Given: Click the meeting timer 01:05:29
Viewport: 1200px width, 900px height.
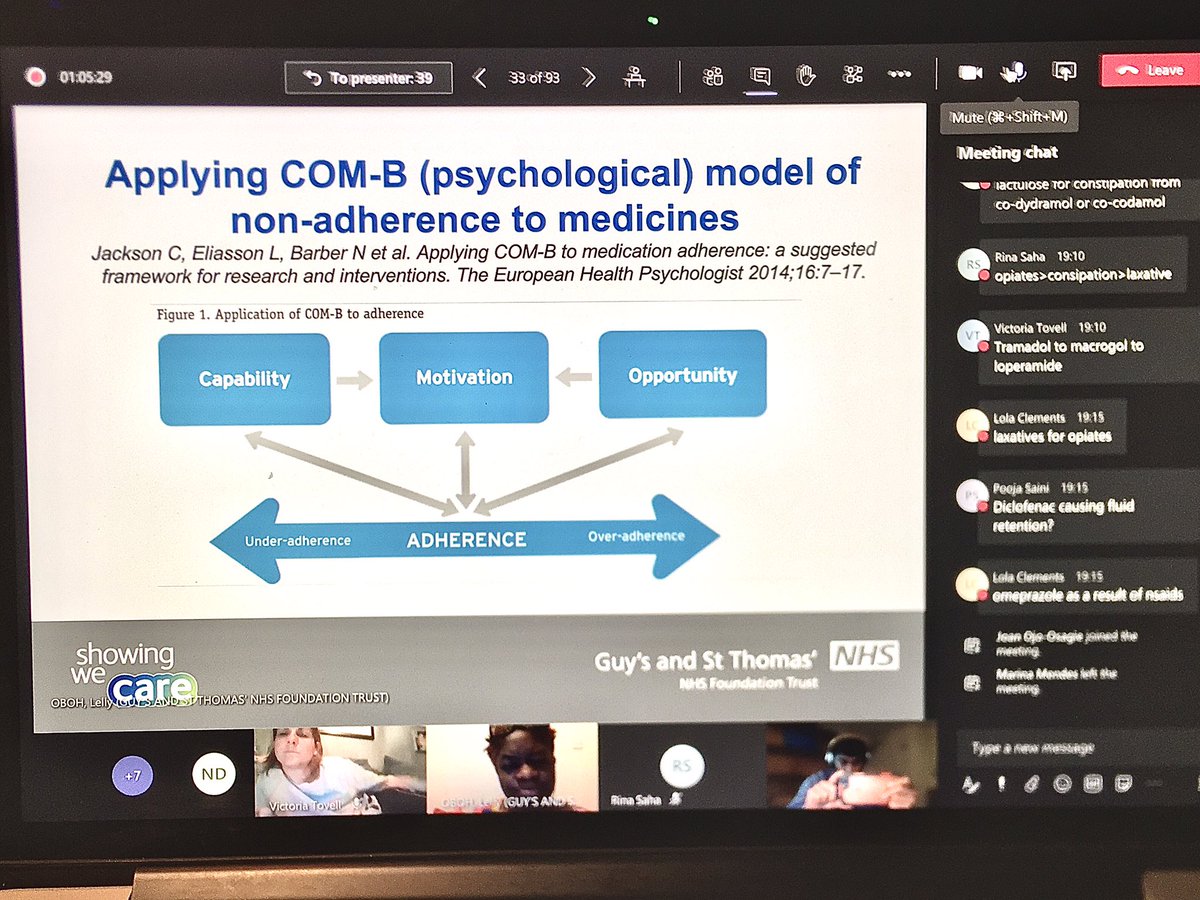Looking at the screenshot, I should pos(84,77).
